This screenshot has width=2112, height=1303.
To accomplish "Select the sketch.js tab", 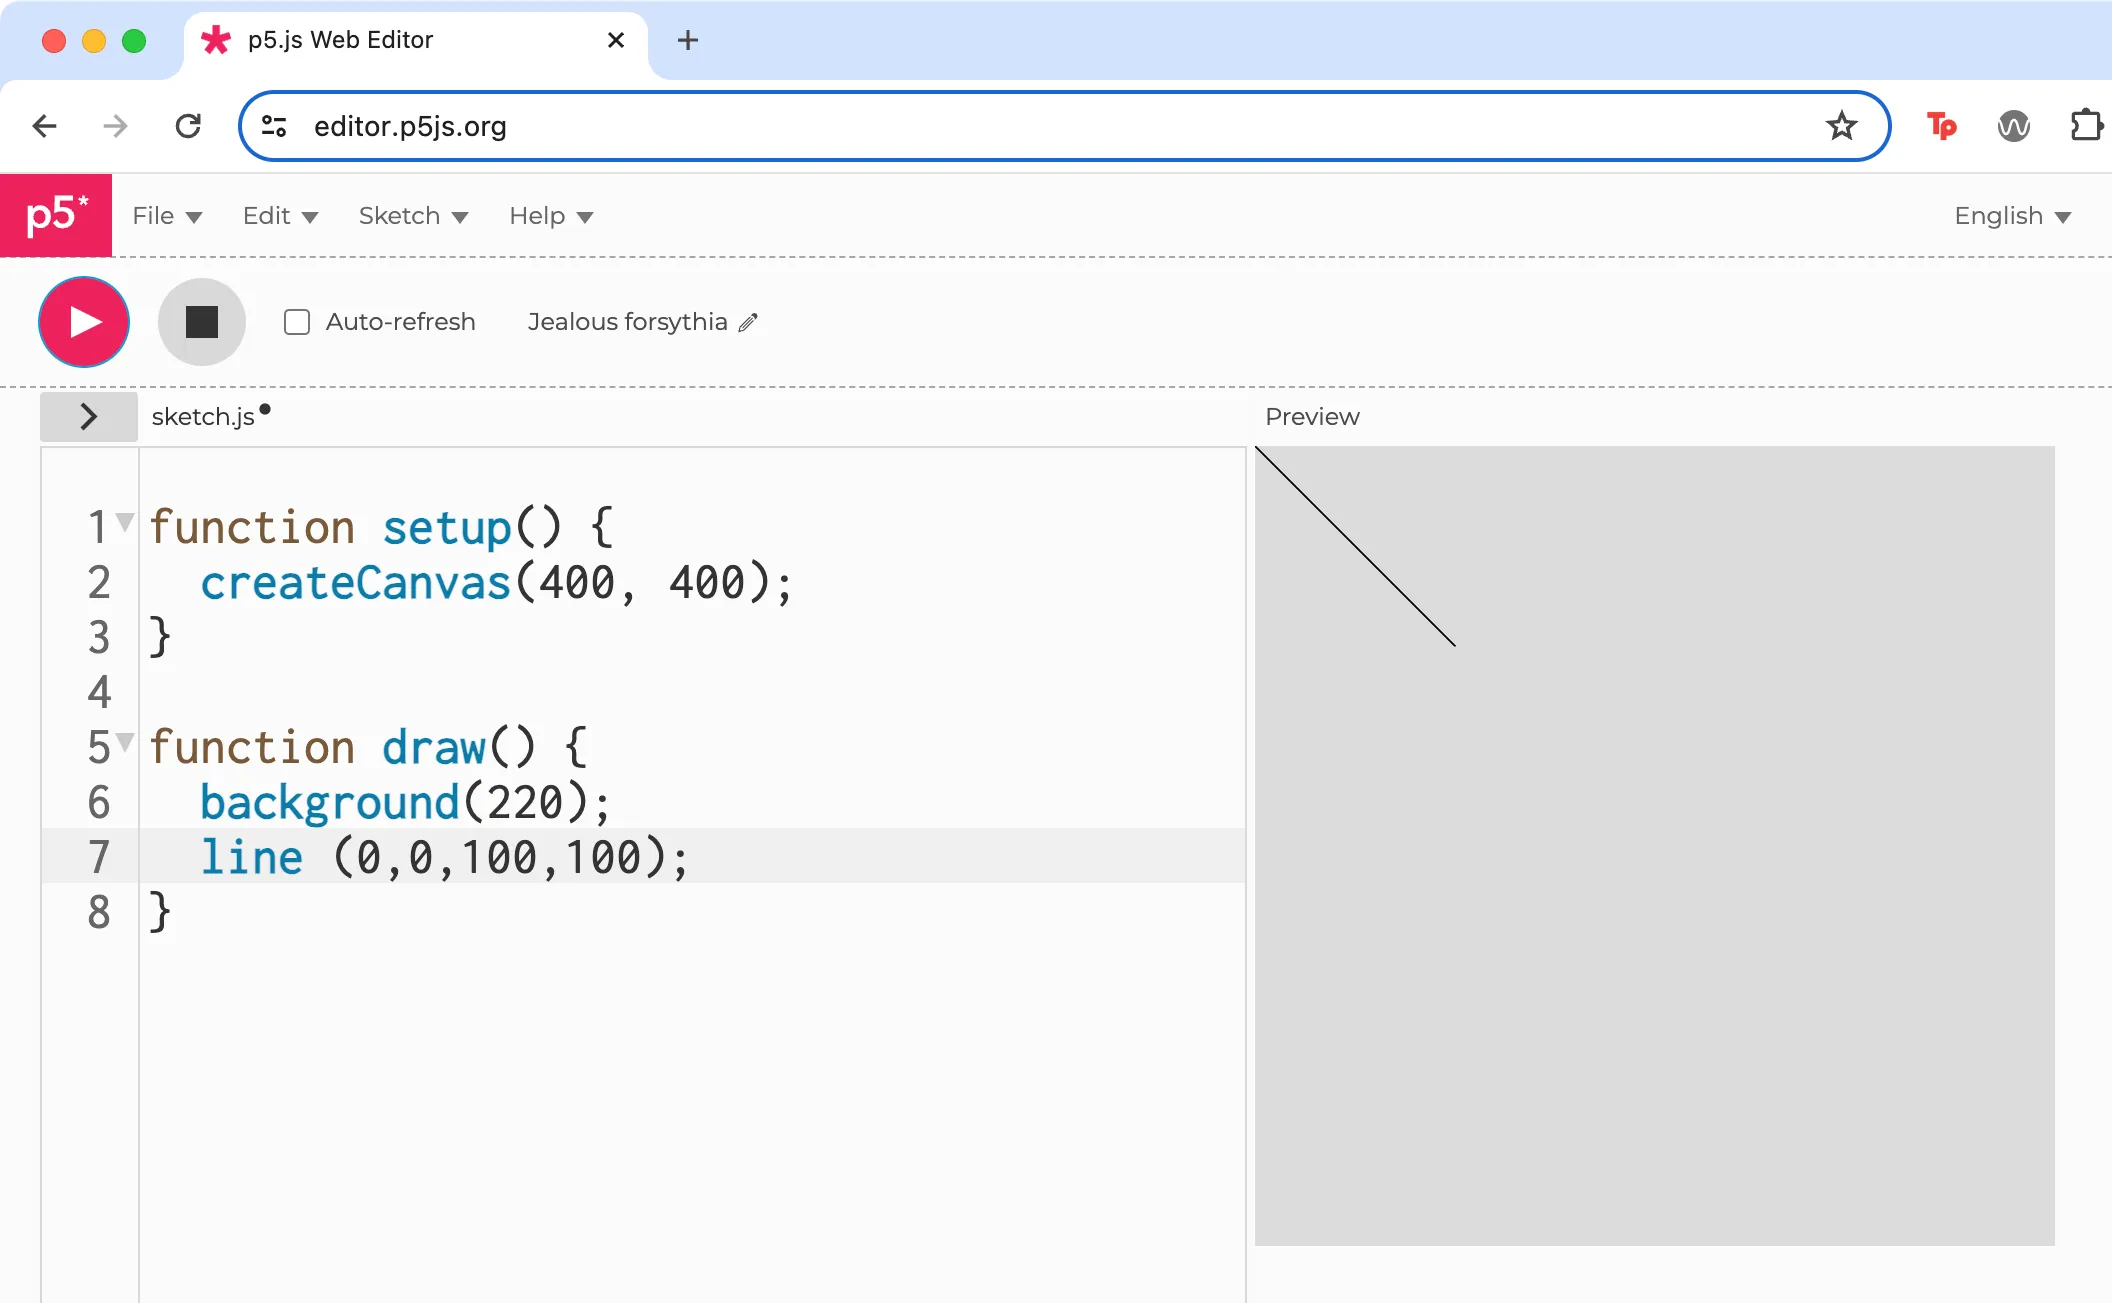I will point(203,416).
